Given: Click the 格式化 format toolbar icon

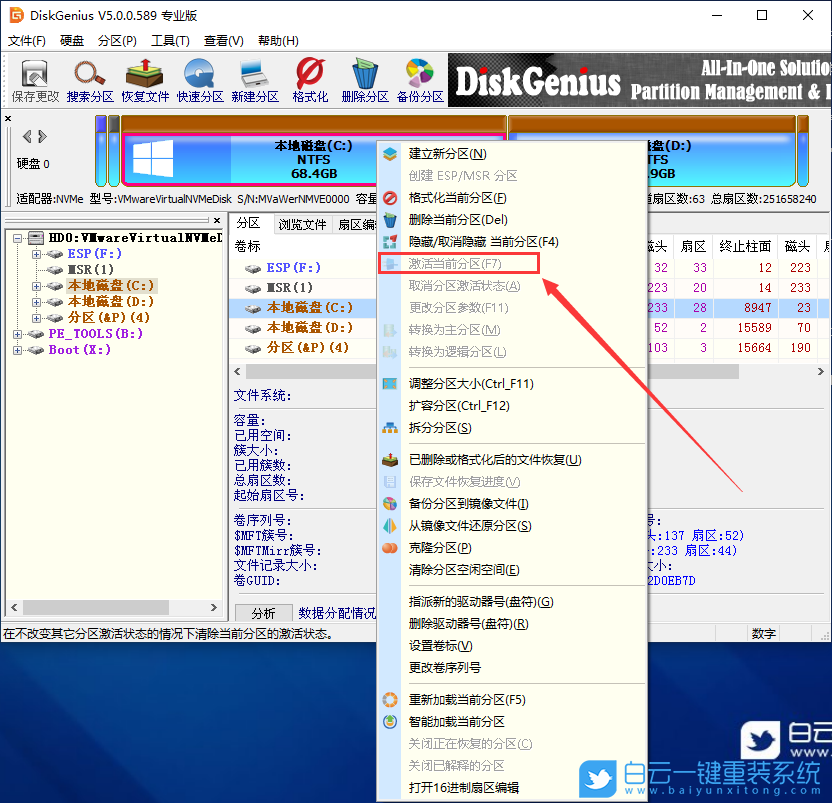Looking at the screenshot, I should click(x=310, y=80).
